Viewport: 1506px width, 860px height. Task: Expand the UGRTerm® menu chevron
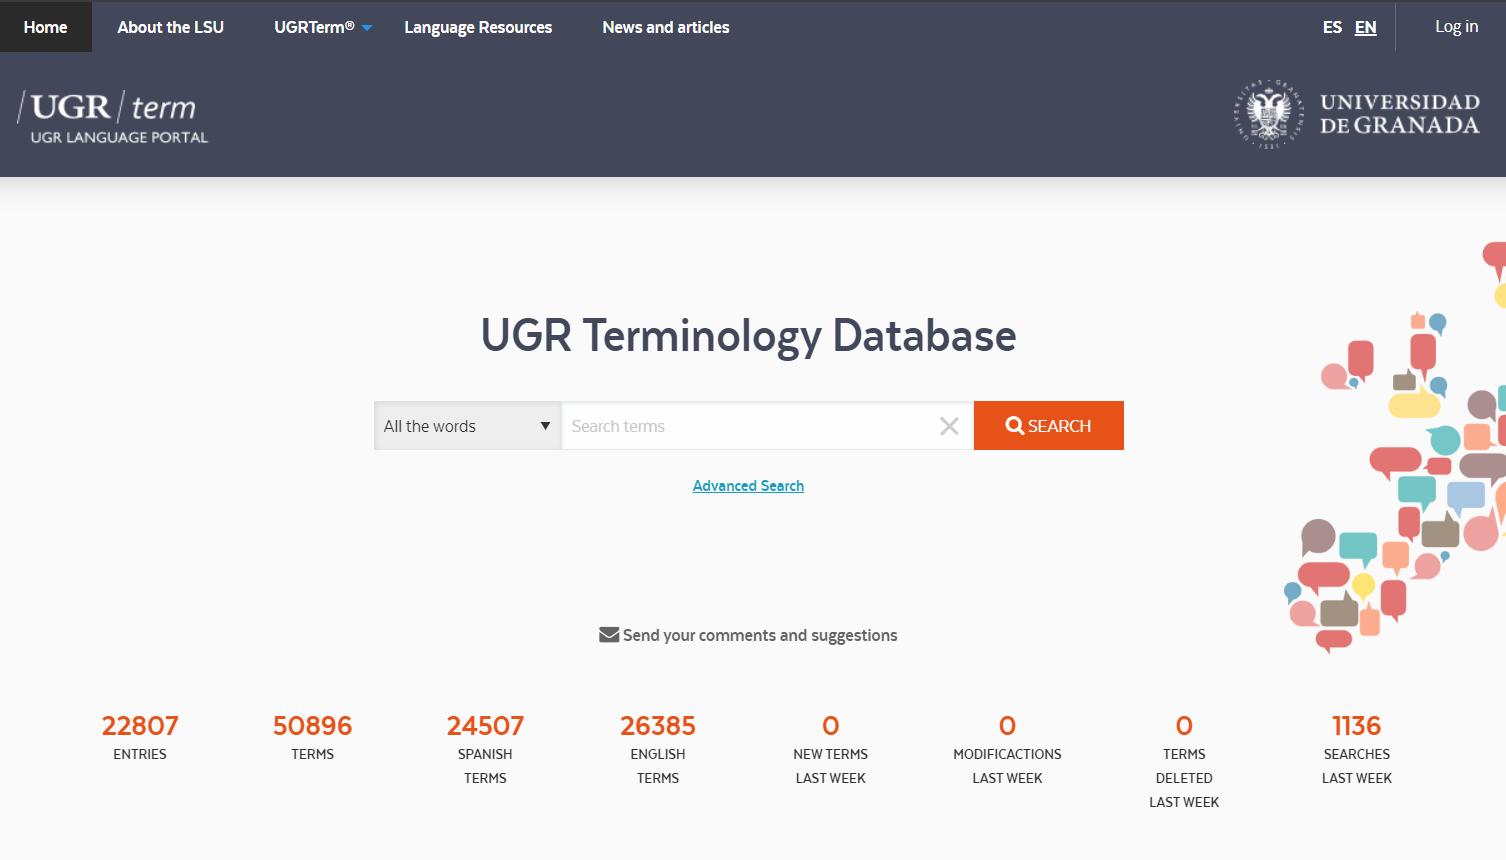pyautogui.click(x=366, y=28)
